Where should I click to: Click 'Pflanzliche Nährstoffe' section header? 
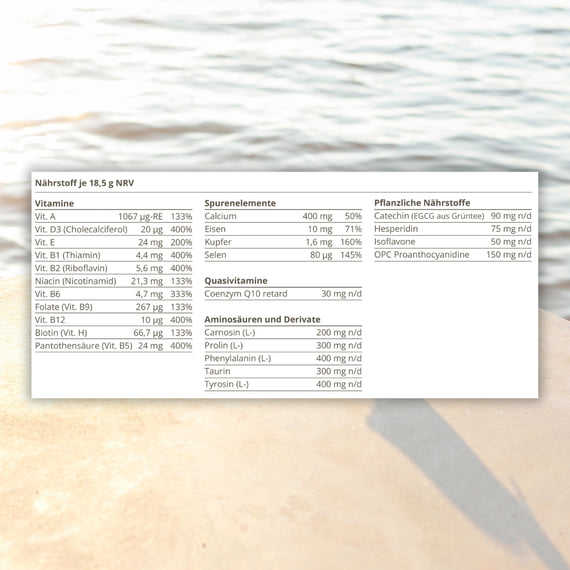coord(422,203)
